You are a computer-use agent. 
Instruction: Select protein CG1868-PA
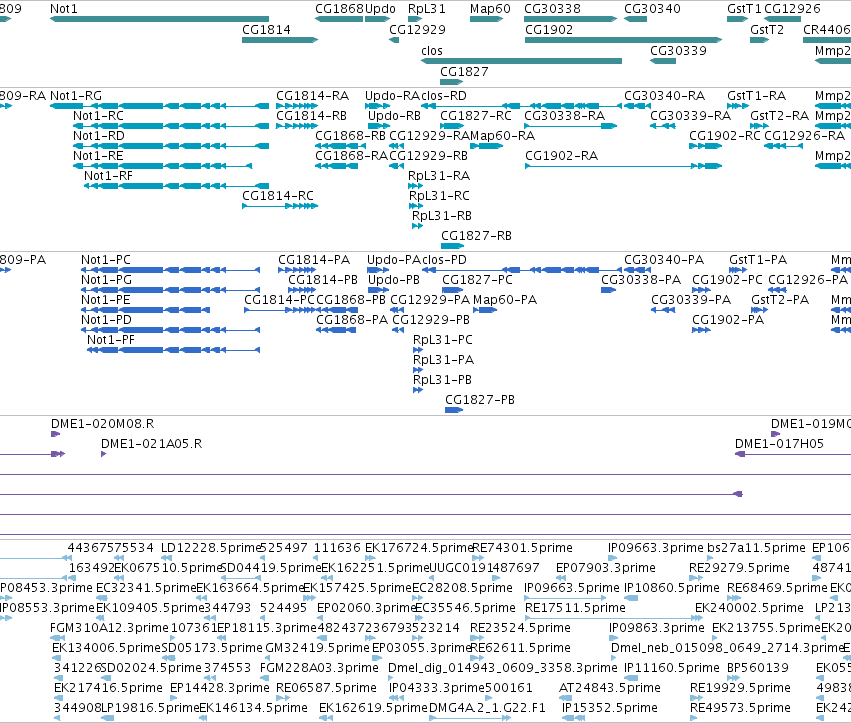pos(336,330)
